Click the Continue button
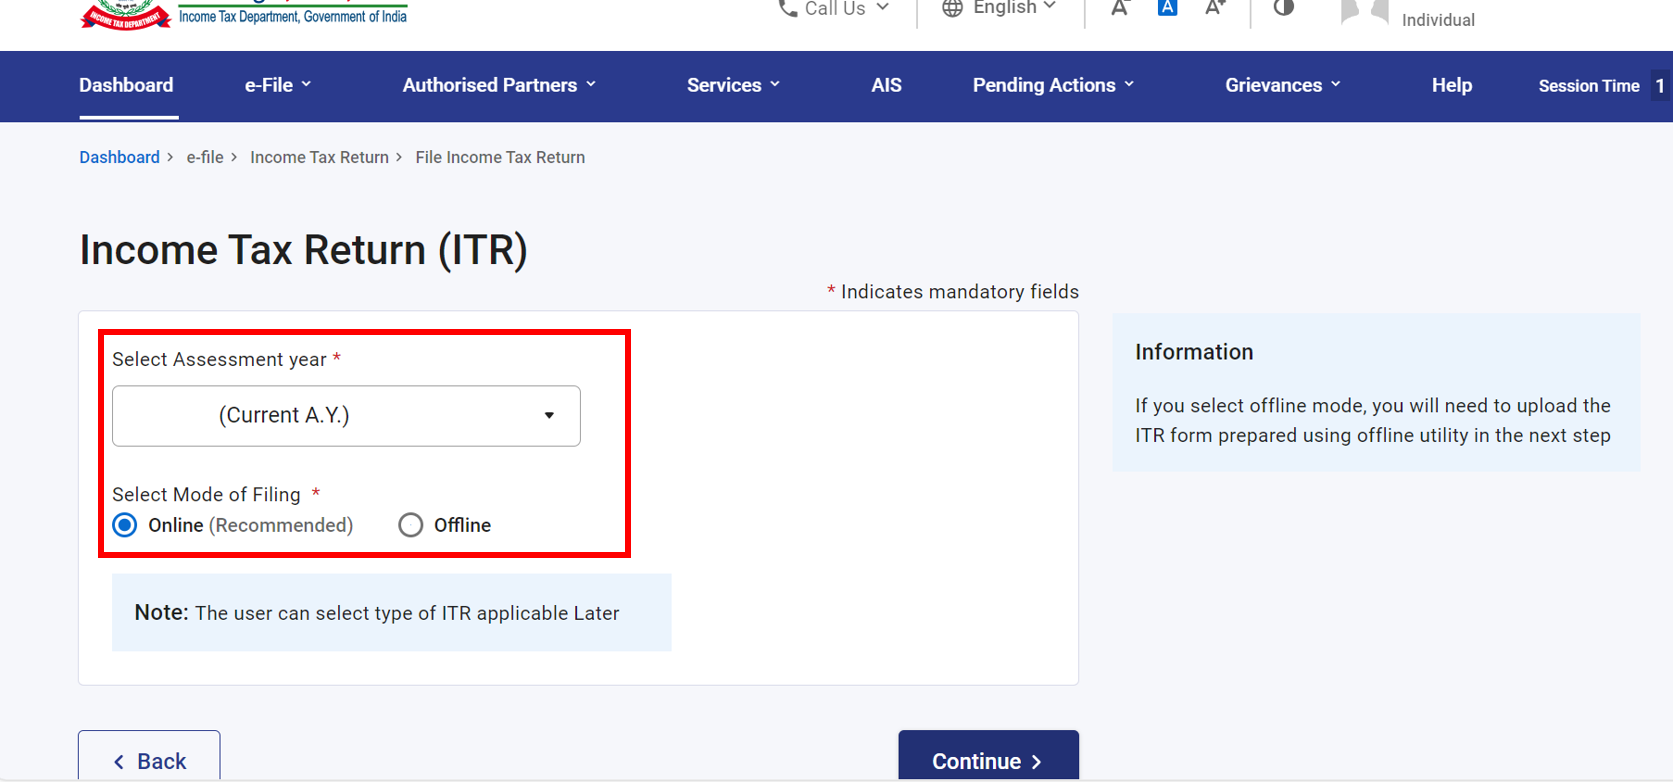 [x=988, y=760]
